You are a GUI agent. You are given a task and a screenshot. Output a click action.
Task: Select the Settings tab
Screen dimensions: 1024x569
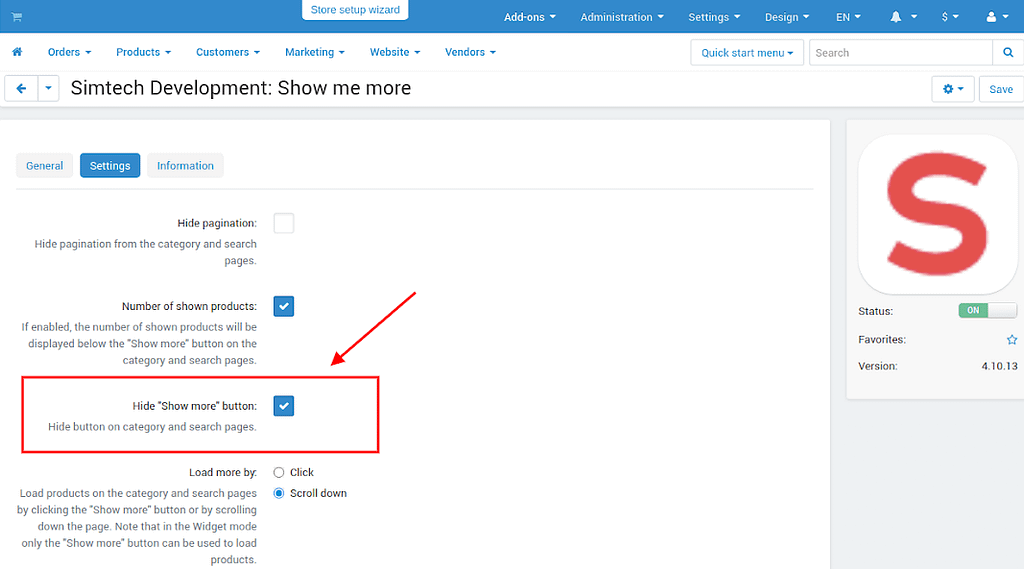click(110, 165)
